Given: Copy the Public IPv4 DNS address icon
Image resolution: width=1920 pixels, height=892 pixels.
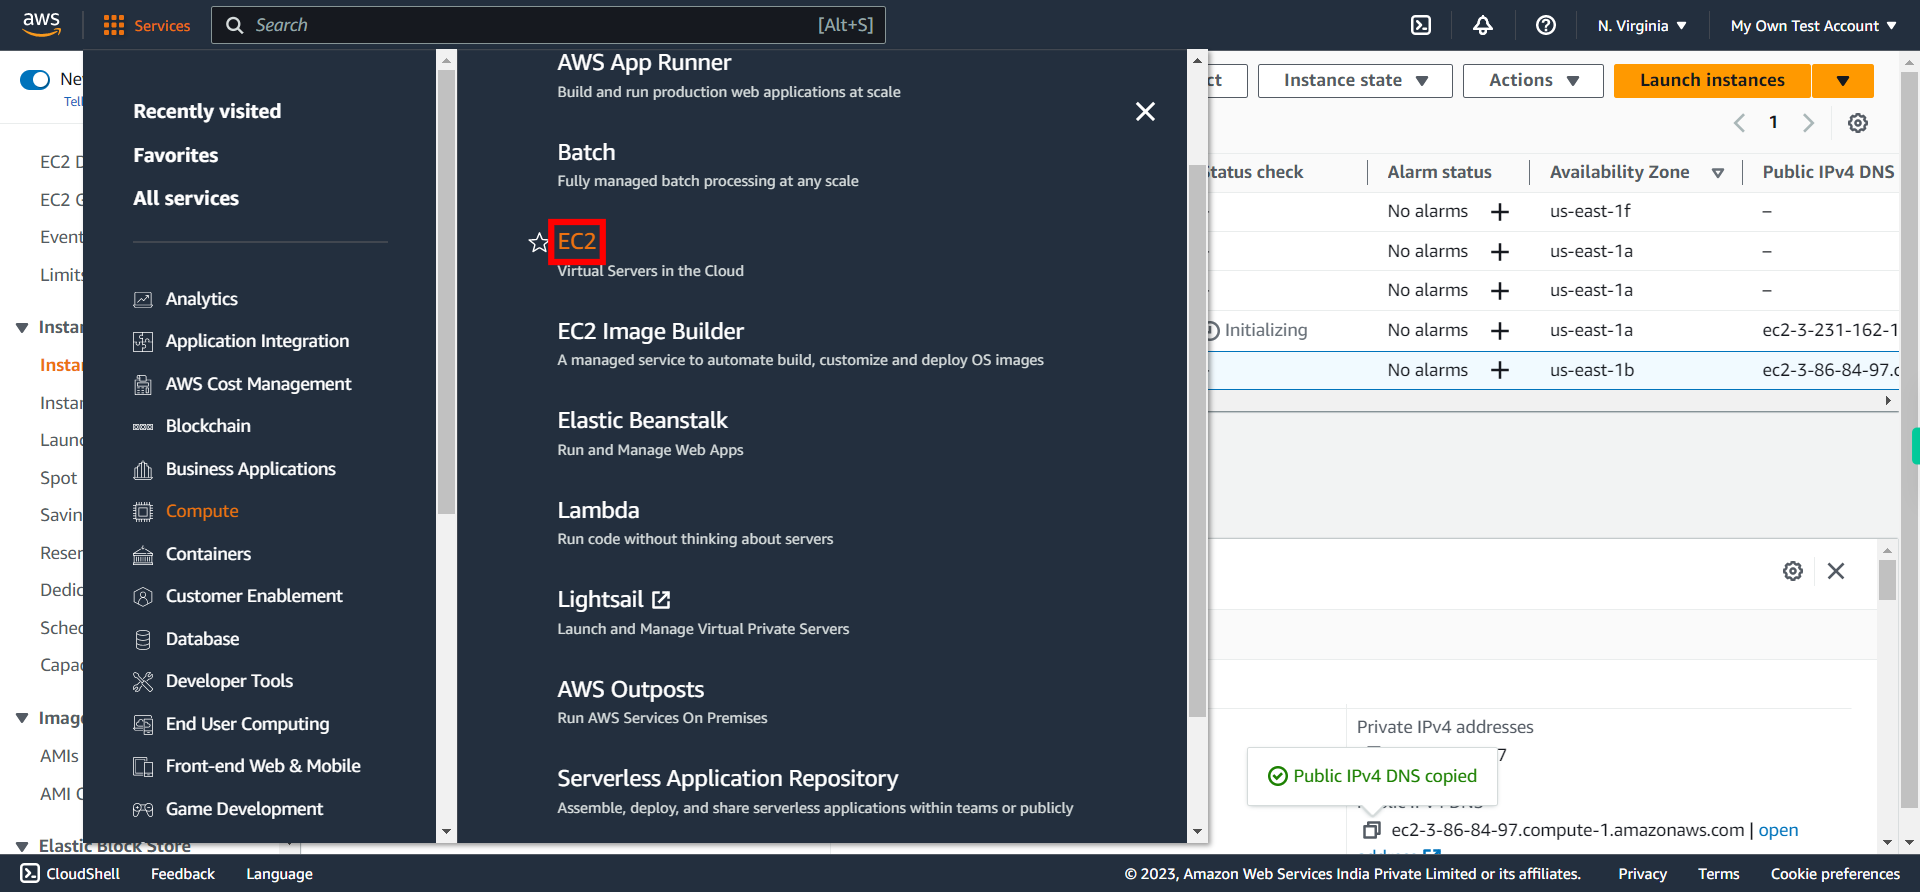Looking at the screenshot, I should pos(1372,830).
